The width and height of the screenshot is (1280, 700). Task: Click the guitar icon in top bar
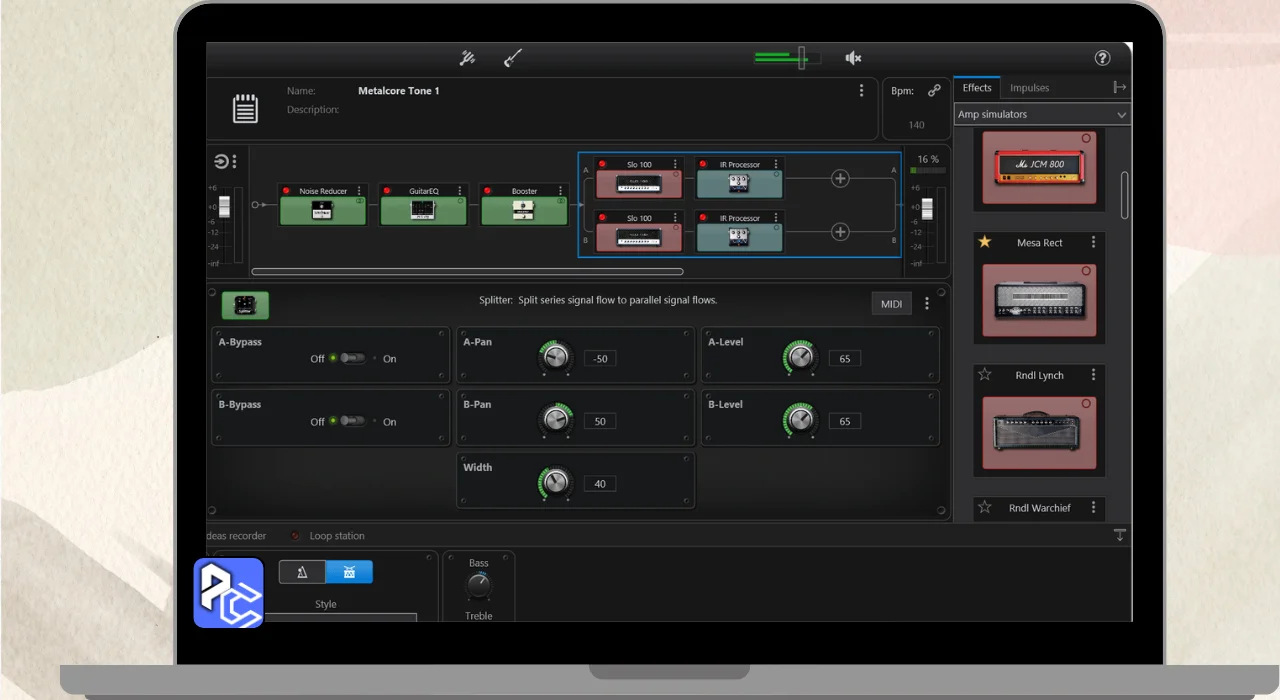pos(512,58)
